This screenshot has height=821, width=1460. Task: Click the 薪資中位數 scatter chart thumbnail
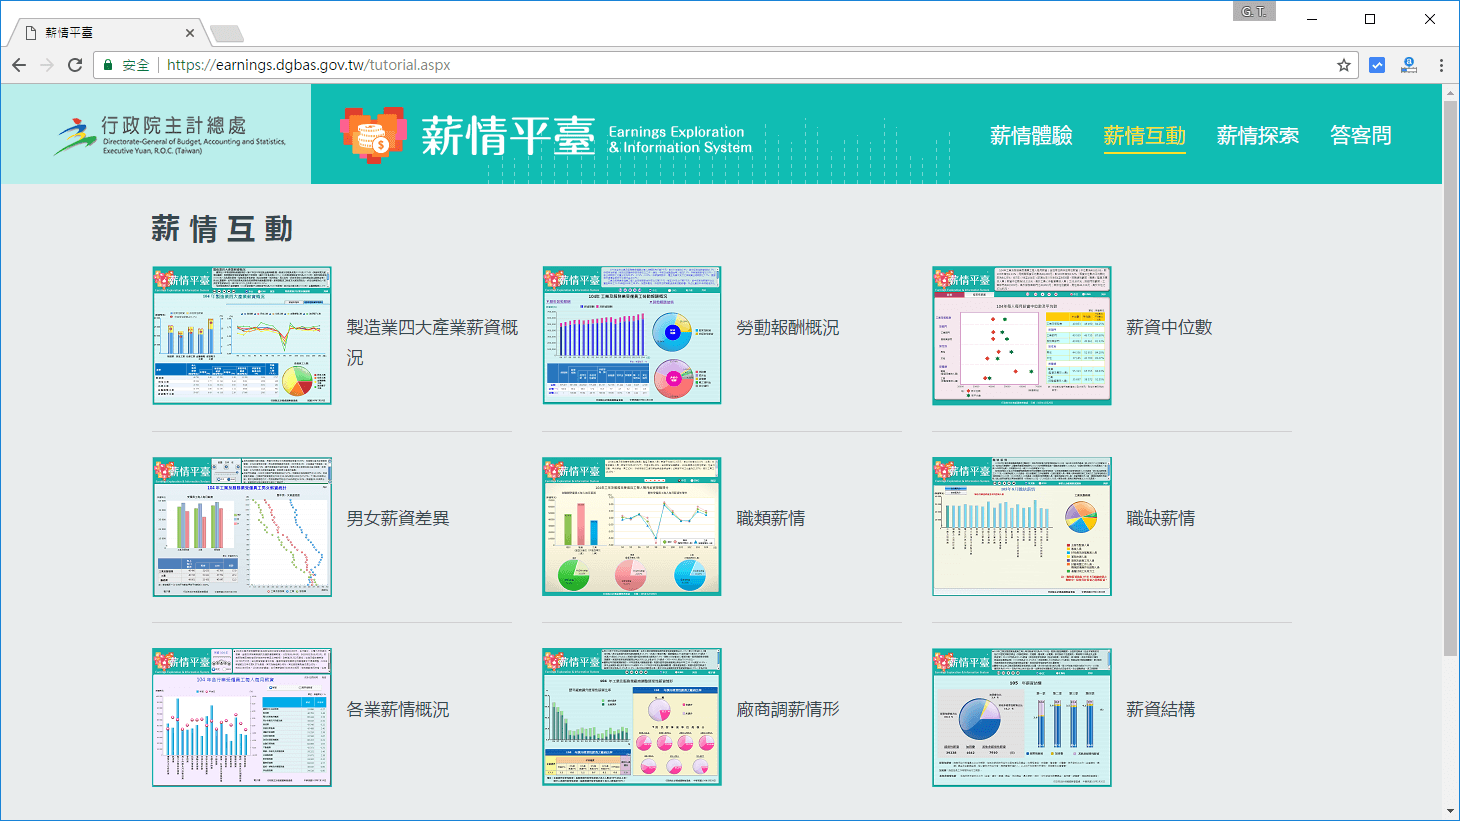1021,335
